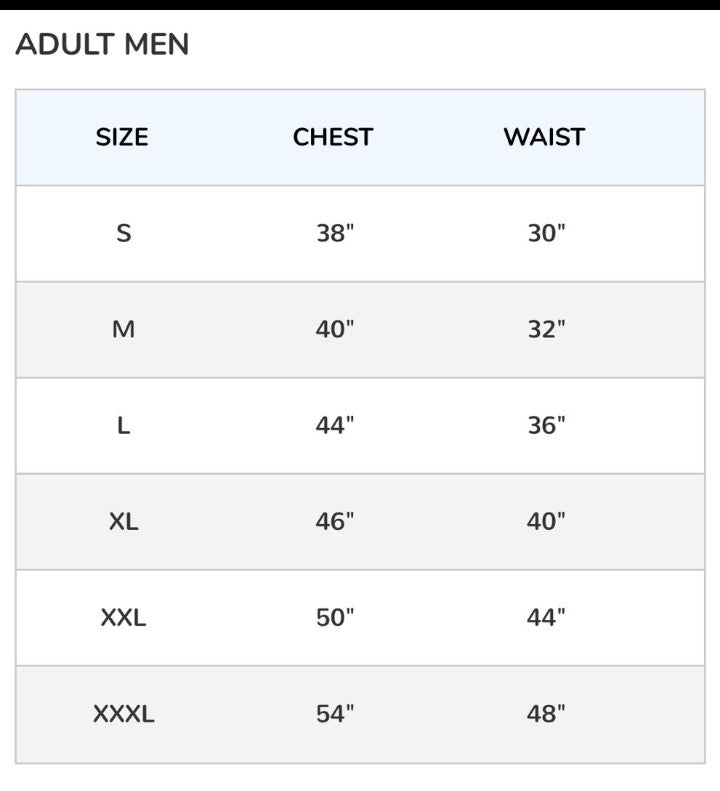Screen dimensions: 720x791
Task: Click the 54" chest value
Action: click(x=335, y=714)
